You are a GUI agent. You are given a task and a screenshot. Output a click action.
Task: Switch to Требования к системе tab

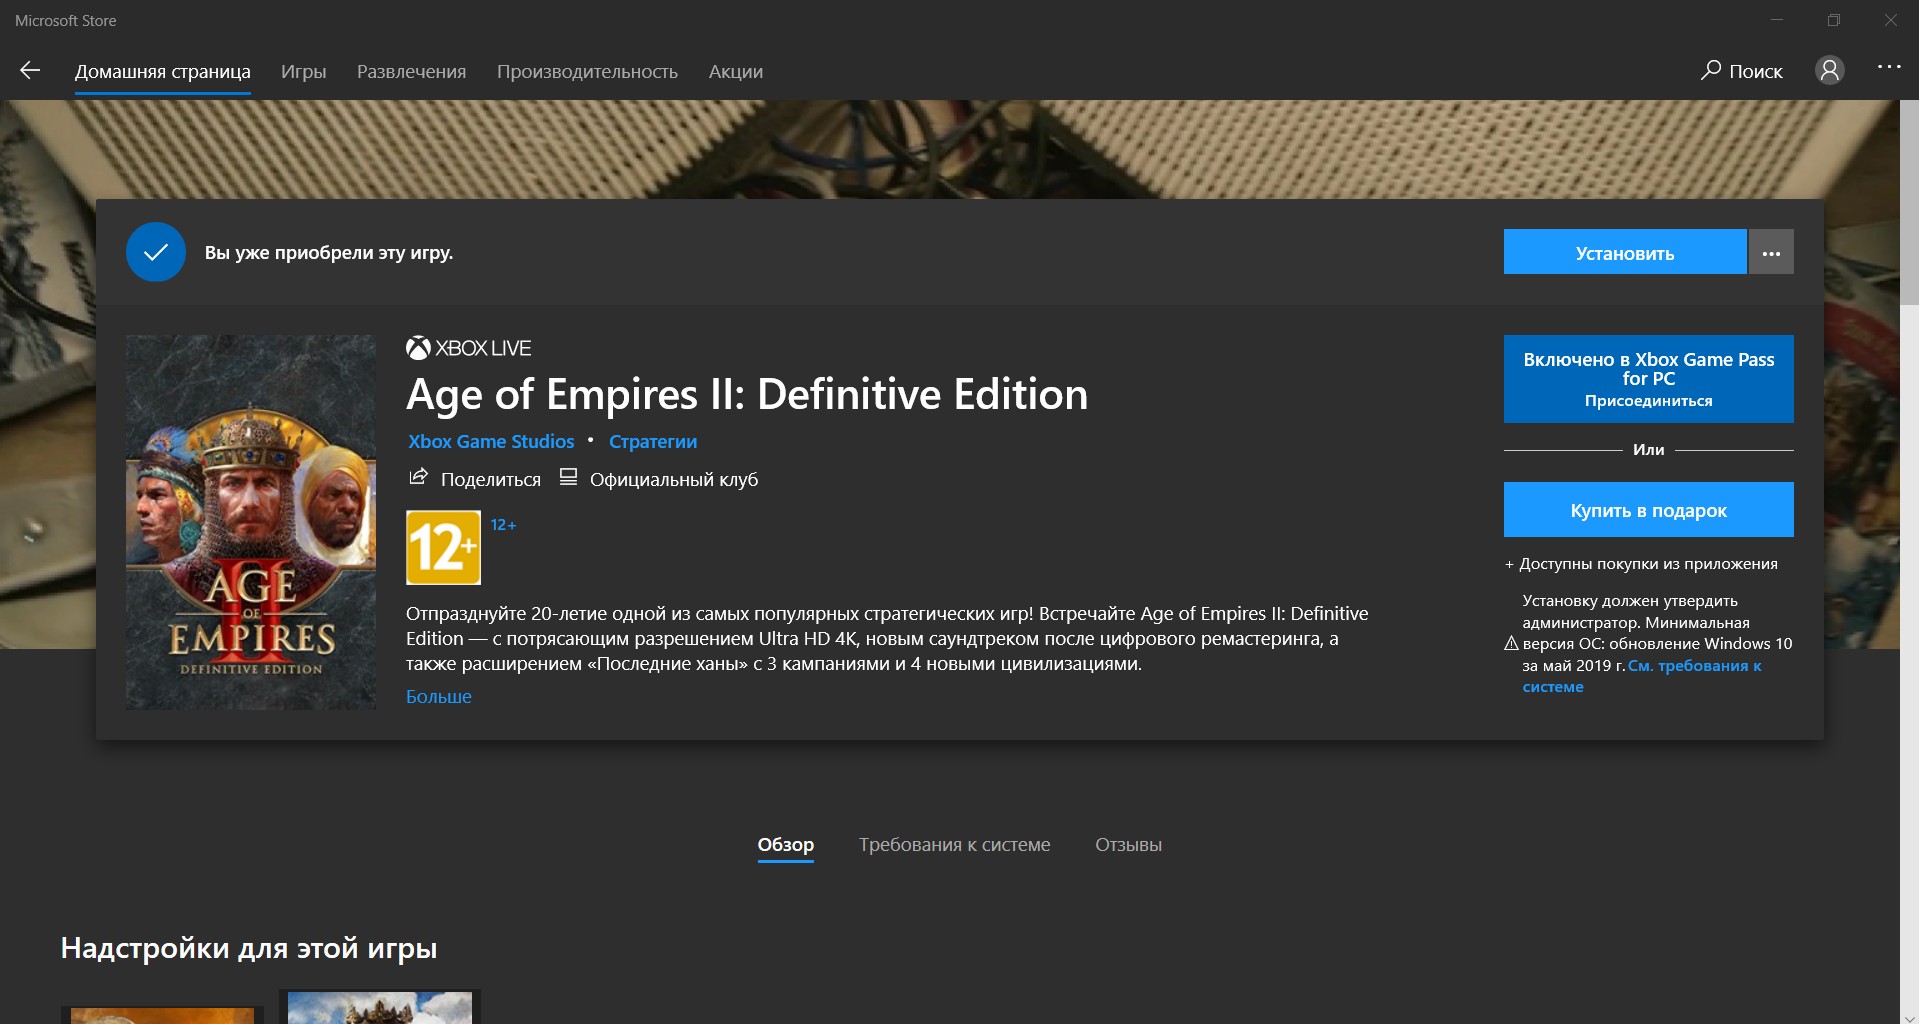(x=954, y=845)
